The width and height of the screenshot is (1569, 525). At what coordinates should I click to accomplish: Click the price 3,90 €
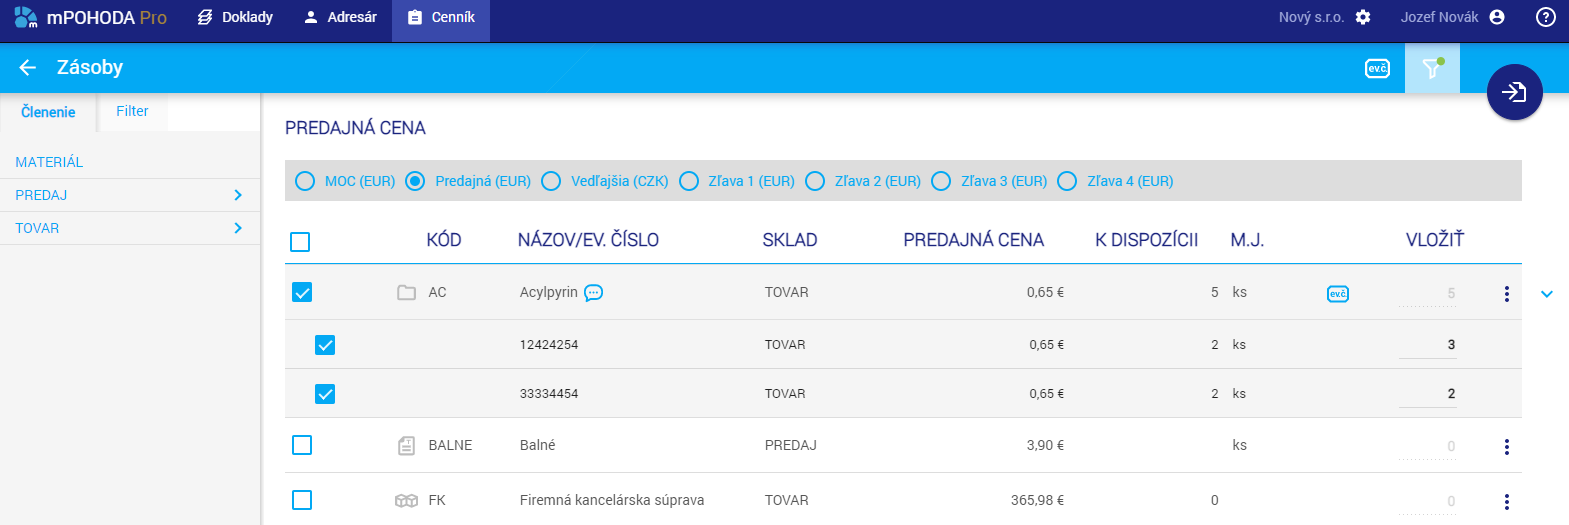[x=1045, y=445]
